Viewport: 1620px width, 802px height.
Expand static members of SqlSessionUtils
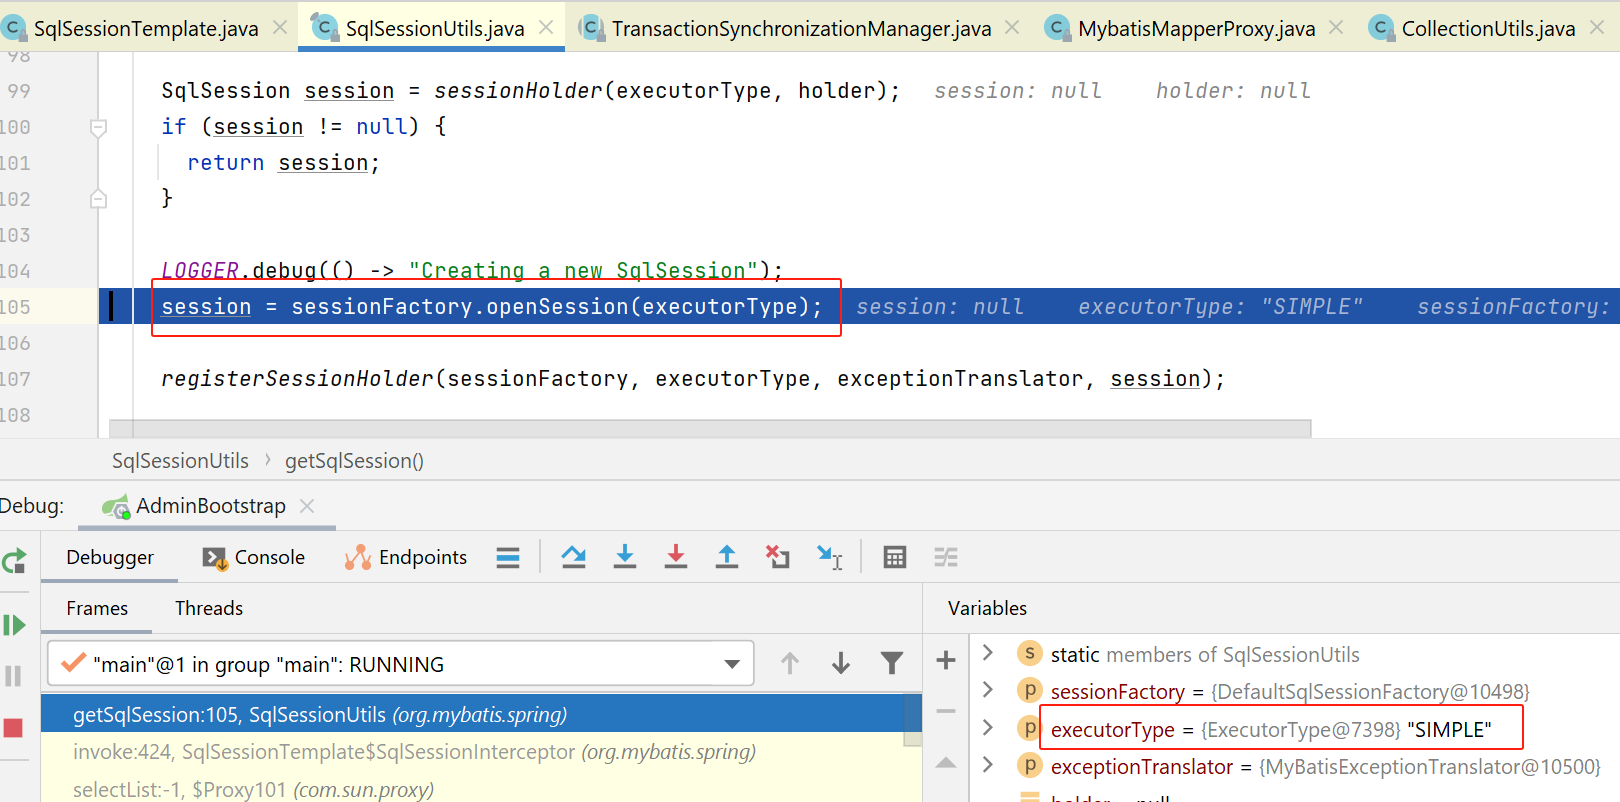point(988,653)
